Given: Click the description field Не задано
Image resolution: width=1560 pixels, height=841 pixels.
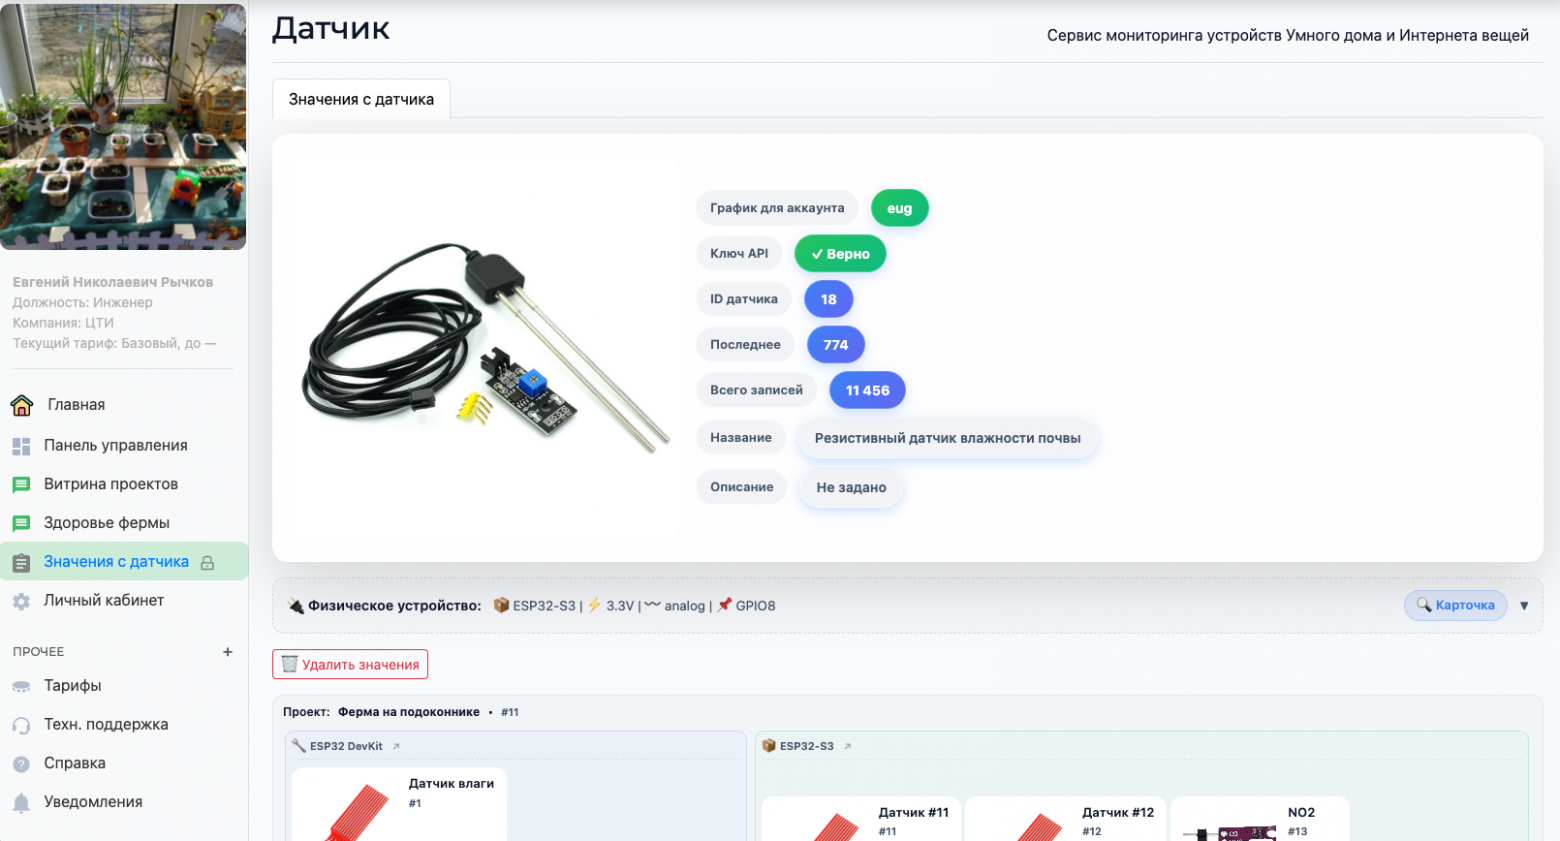Looking at the screenshot, I should coord(851,488).
